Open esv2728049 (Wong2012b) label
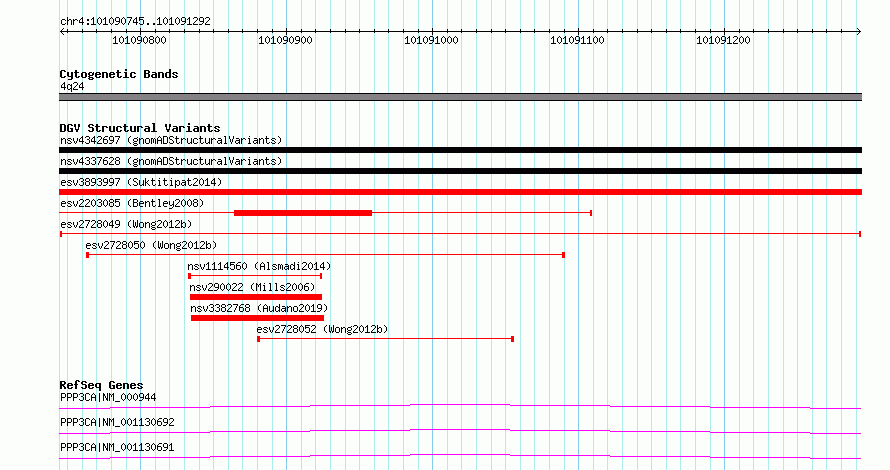The height and width of the screenshot is (470, 890). [x=126, y=224]
